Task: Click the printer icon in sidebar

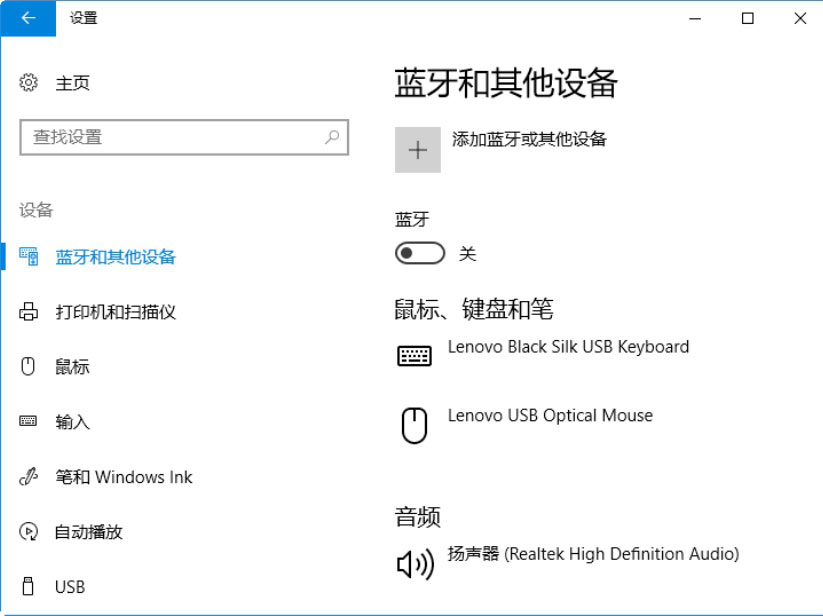Action: 29,312
